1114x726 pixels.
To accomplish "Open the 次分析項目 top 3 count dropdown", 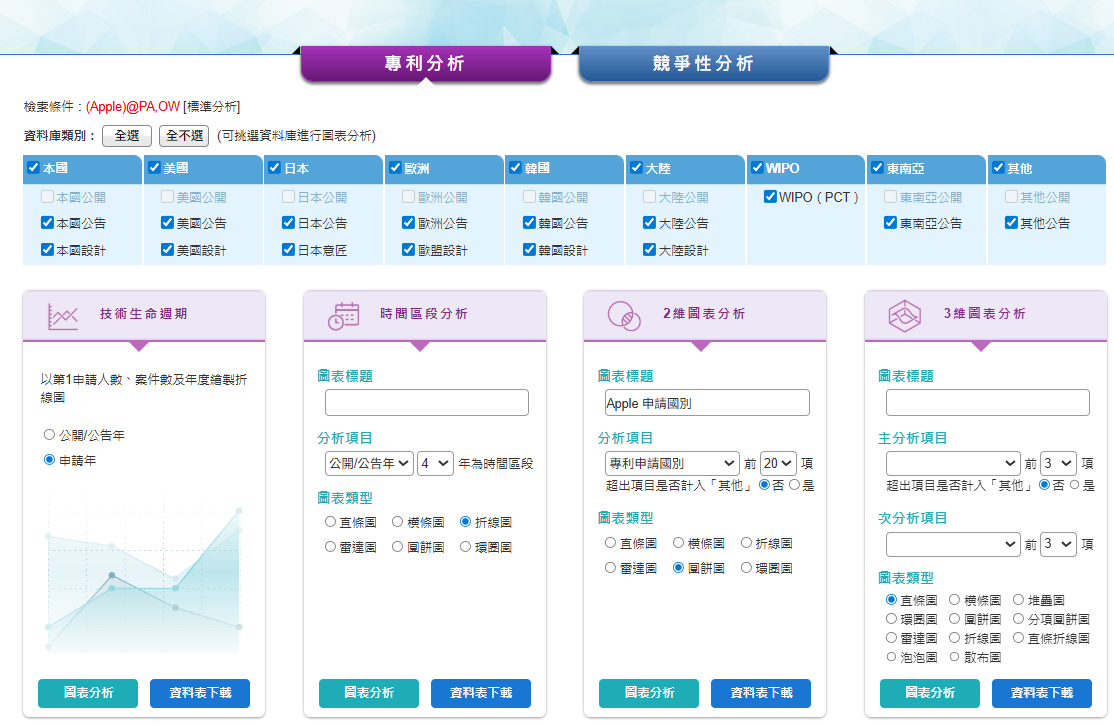I will [1059, 544].
